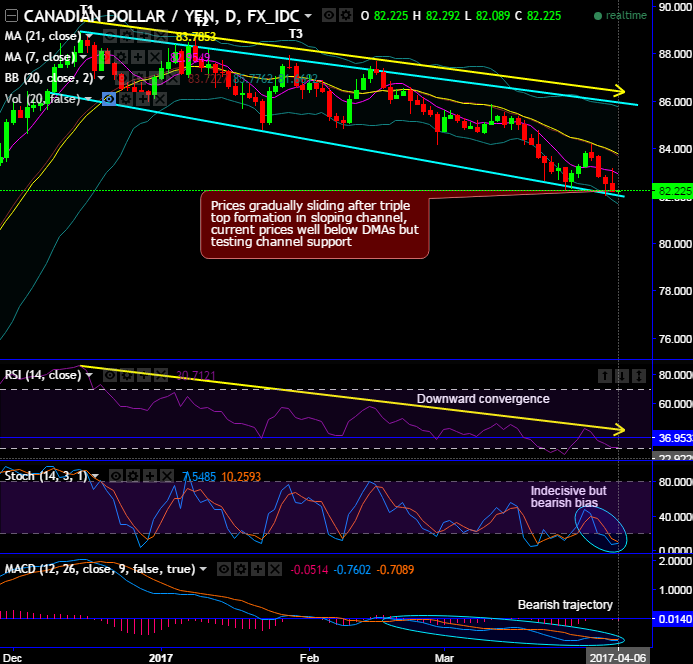Click plus icon next to RSI (14, close)
The width and height of the screenshot is (693, 664).
144,376
